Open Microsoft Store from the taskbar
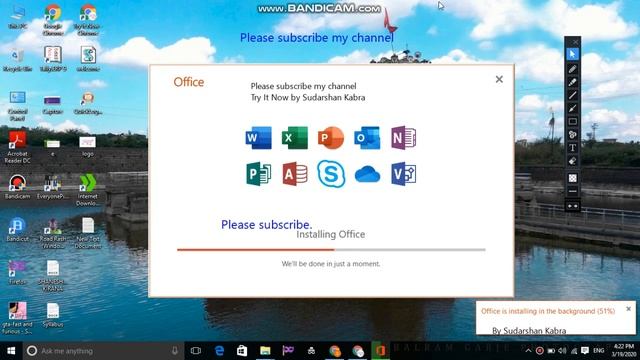This screenshot has width=640, height=360. tap(242, 351)
